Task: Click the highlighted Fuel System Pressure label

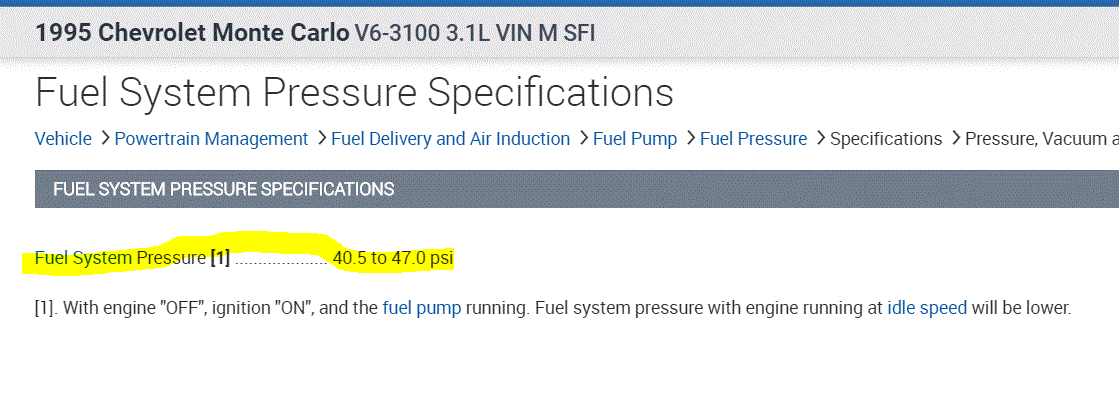Action: (119, 258)
